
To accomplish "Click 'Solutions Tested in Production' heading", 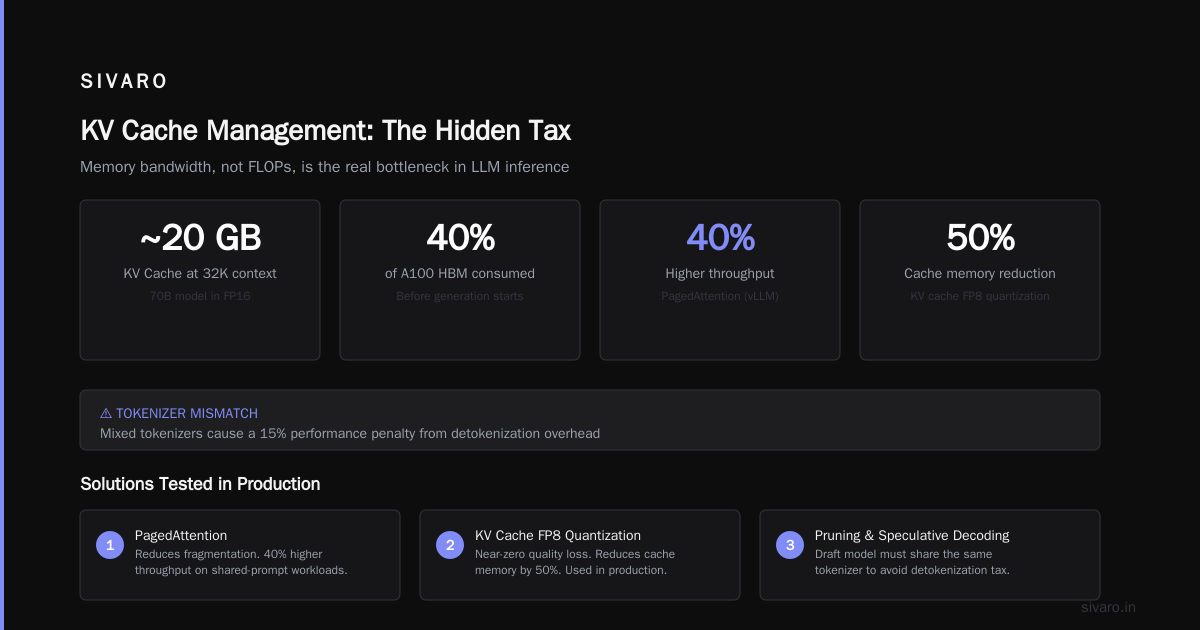I will tap(200, 484).
